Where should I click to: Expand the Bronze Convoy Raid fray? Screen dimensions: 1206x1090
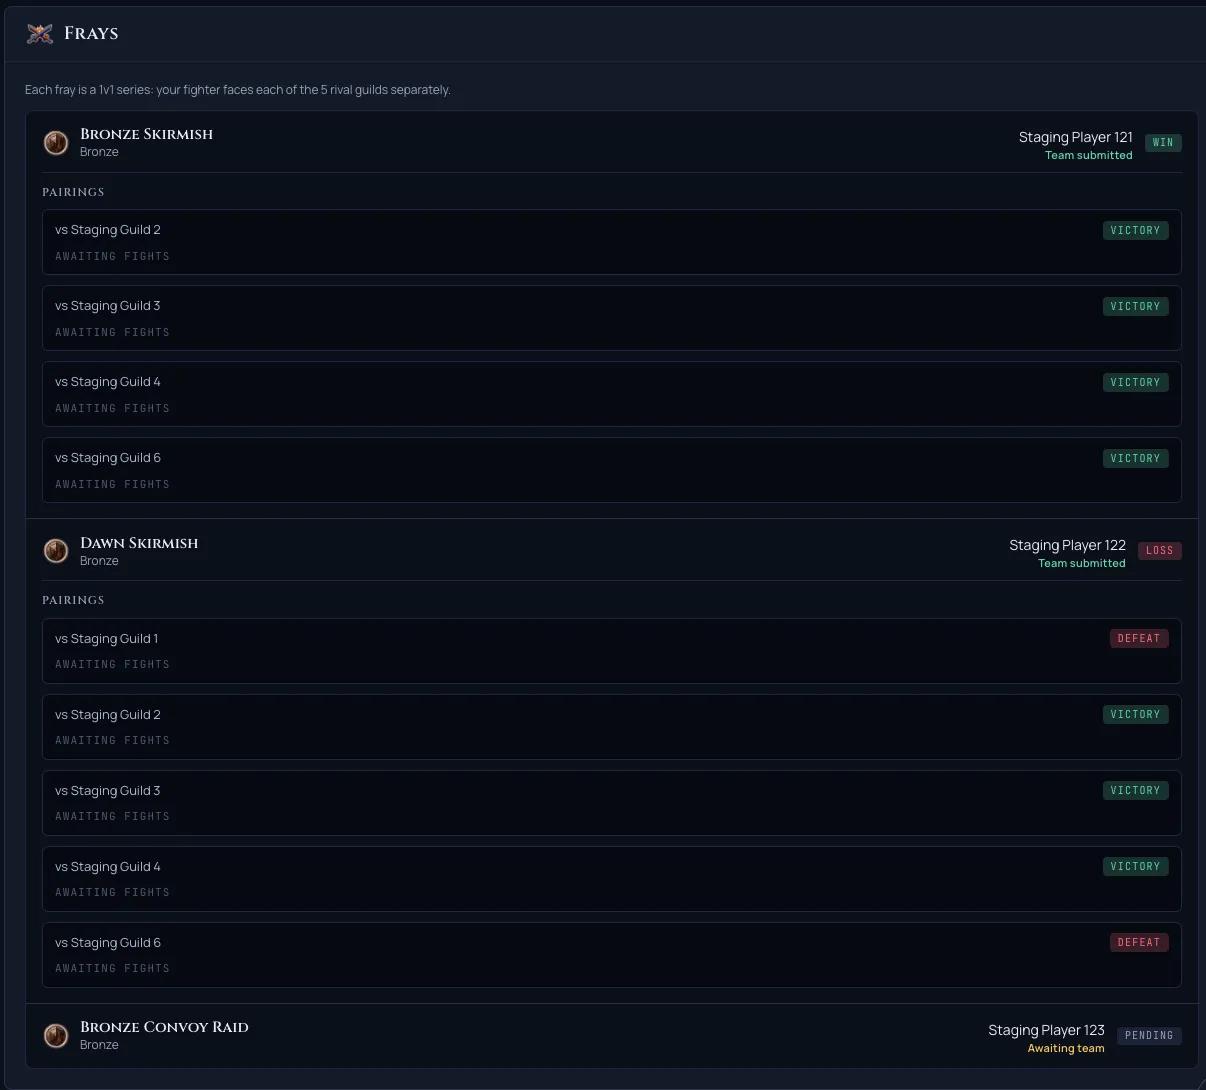[x=612, y=1036]
